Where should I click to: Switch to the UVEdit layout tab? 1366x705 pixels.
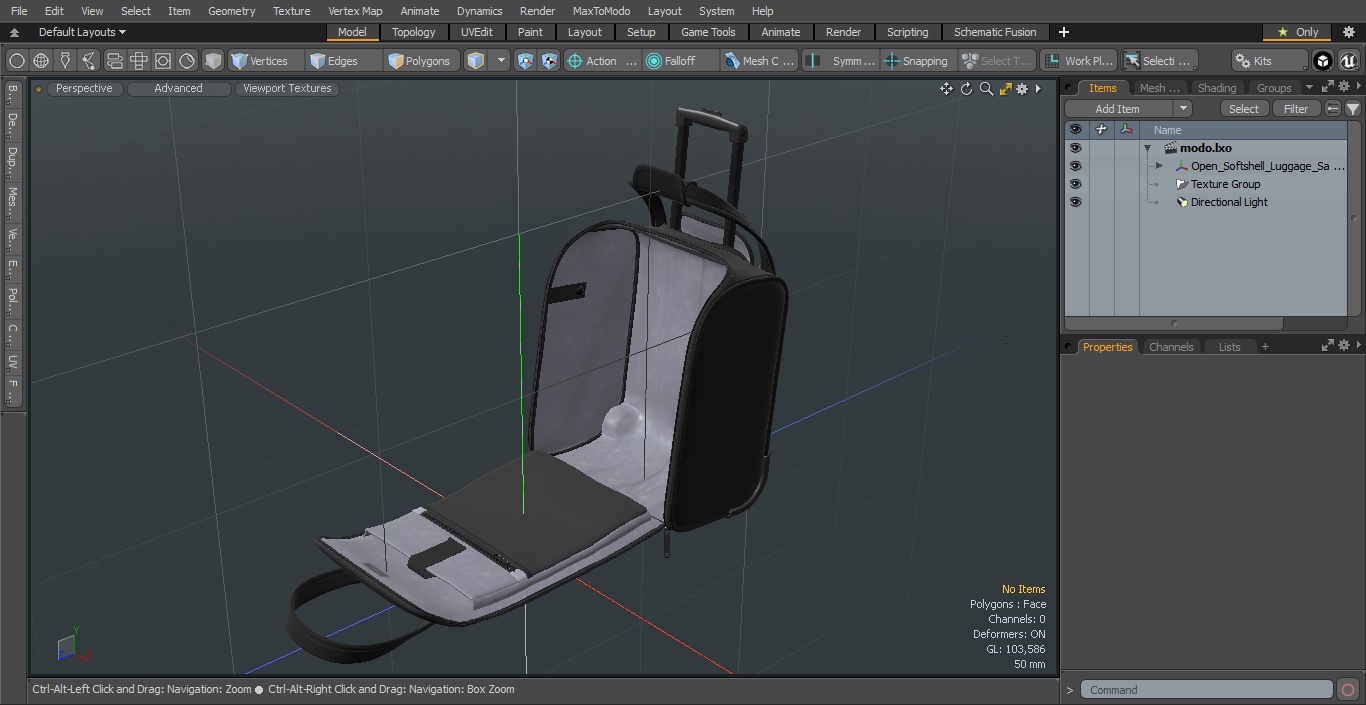click(477, 32)
